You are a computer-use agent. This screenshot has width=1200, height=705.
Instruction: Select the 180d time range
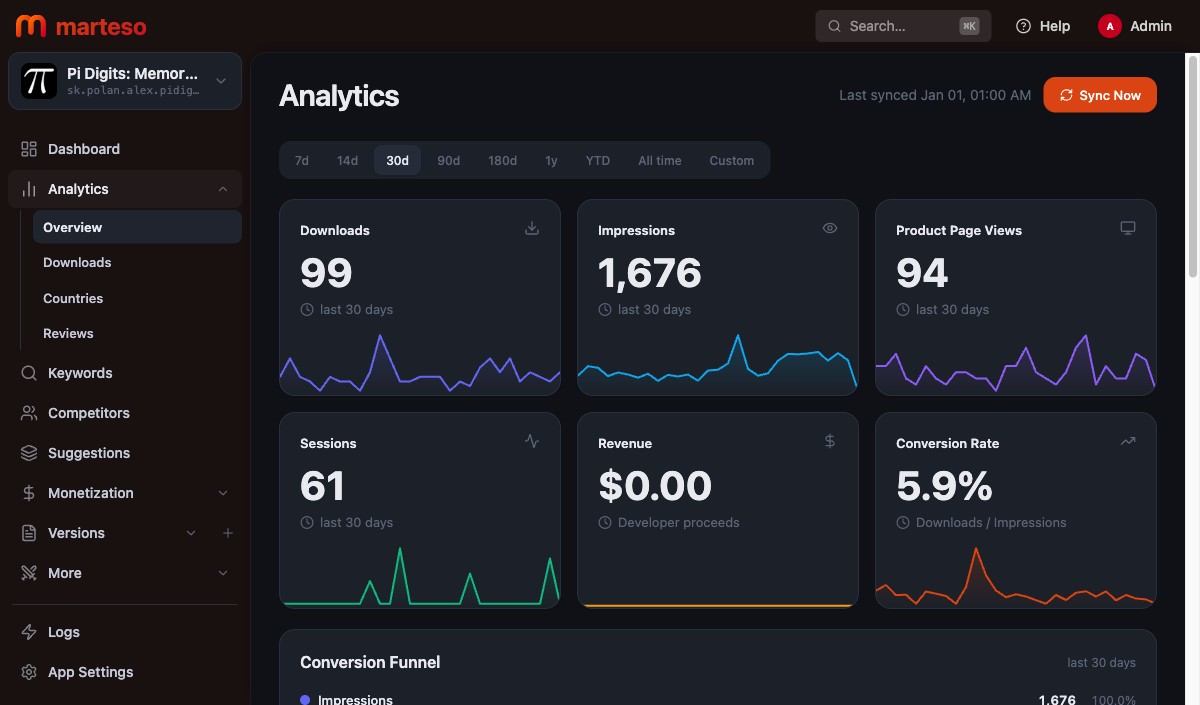click(502, 160)
